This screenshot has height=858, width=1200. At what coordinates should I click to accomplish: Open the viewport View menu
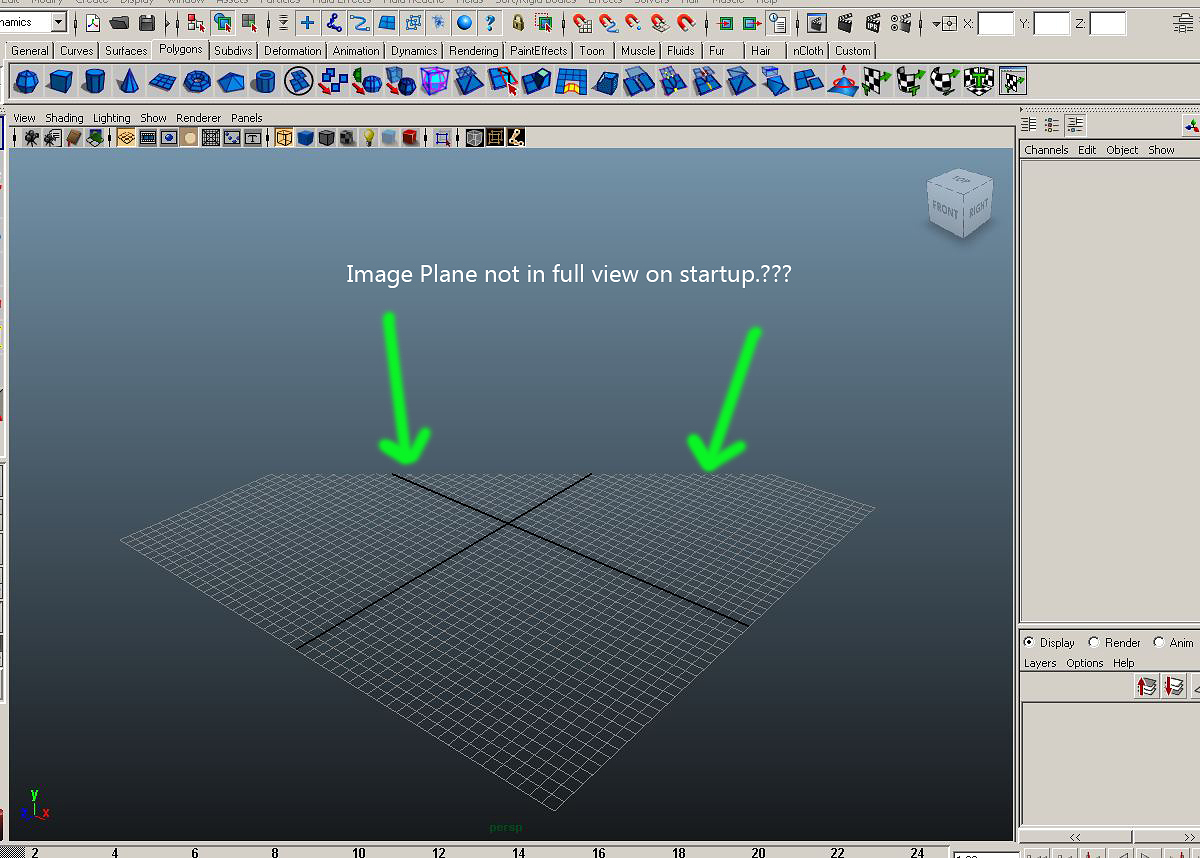[x=24, y=118]
